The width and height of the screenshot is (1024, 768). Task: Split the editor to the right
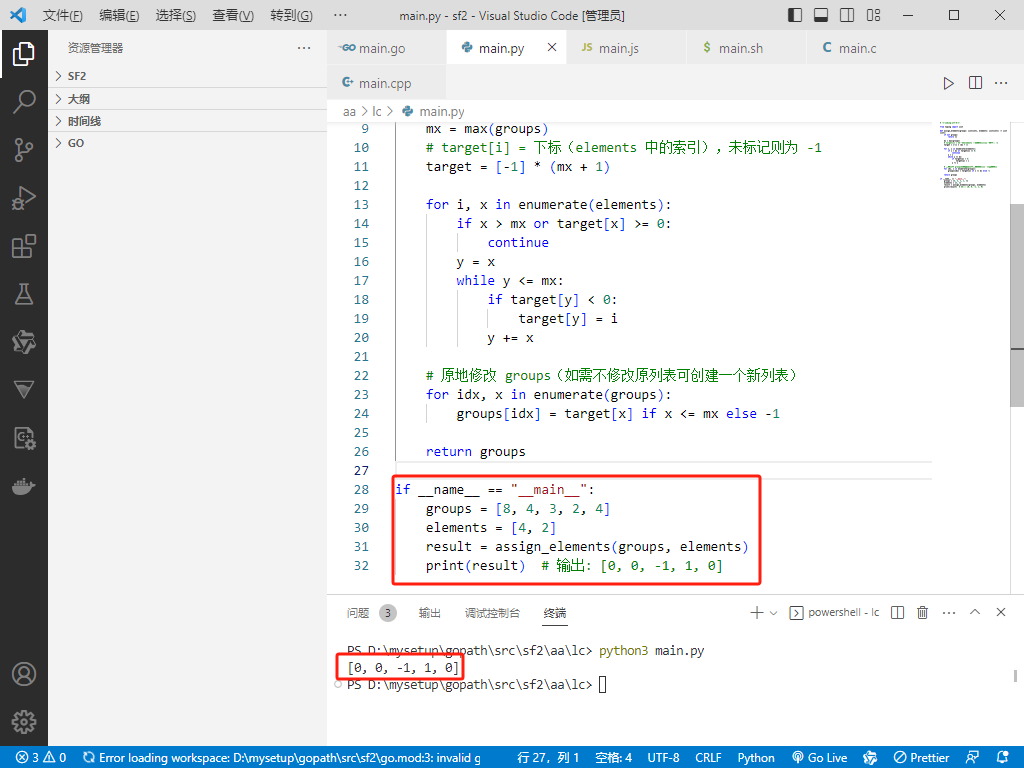point(975,83)
